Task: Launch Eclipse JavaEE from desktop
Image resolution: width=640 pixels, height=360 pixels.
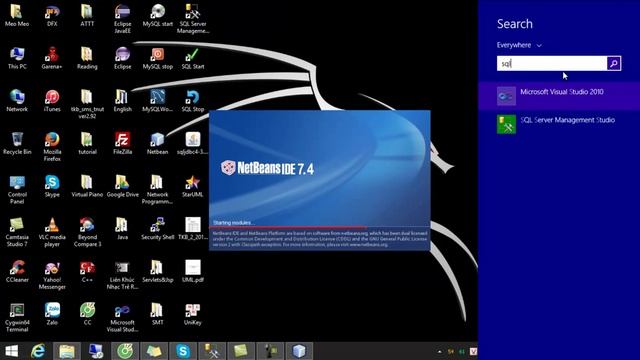Action: point(122,18)
